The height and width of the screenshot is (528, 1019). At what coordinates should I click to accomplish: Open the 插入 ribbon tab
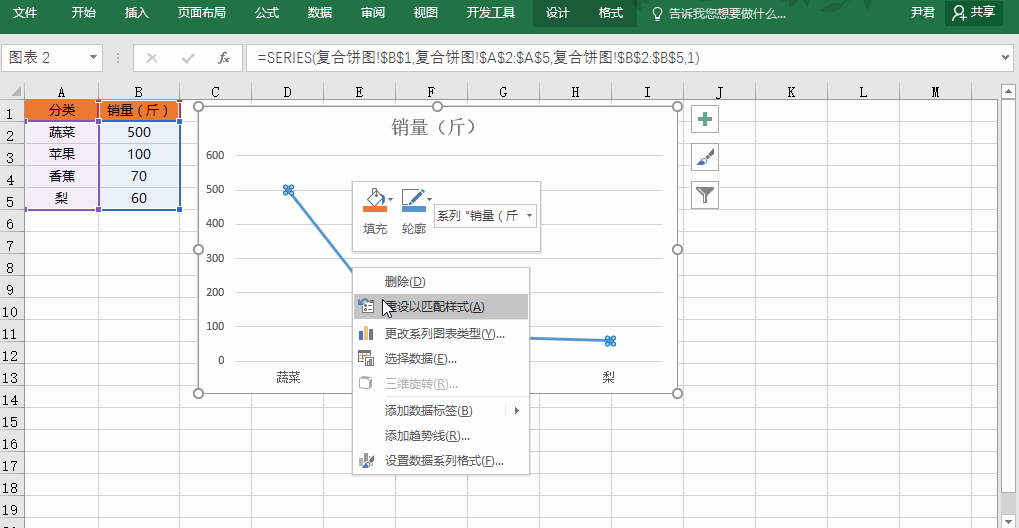[137, 13]
